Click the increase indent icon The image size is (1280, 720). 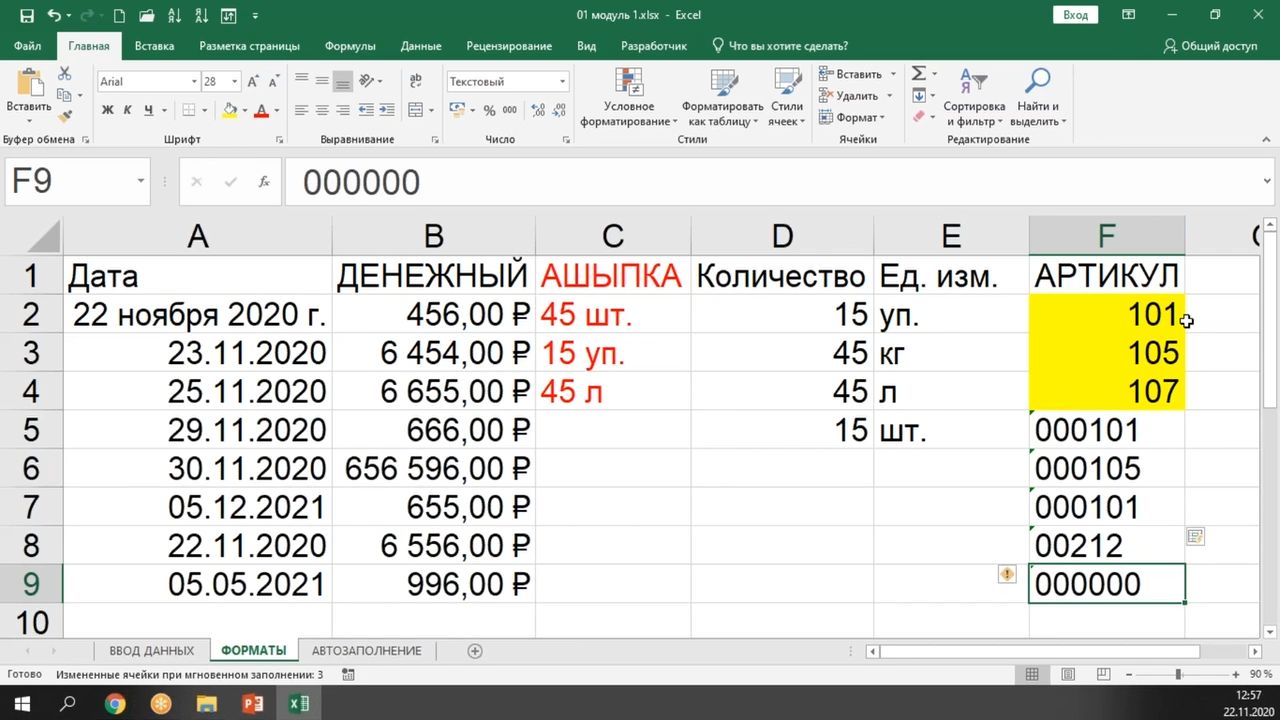click(x=387, y=110)
